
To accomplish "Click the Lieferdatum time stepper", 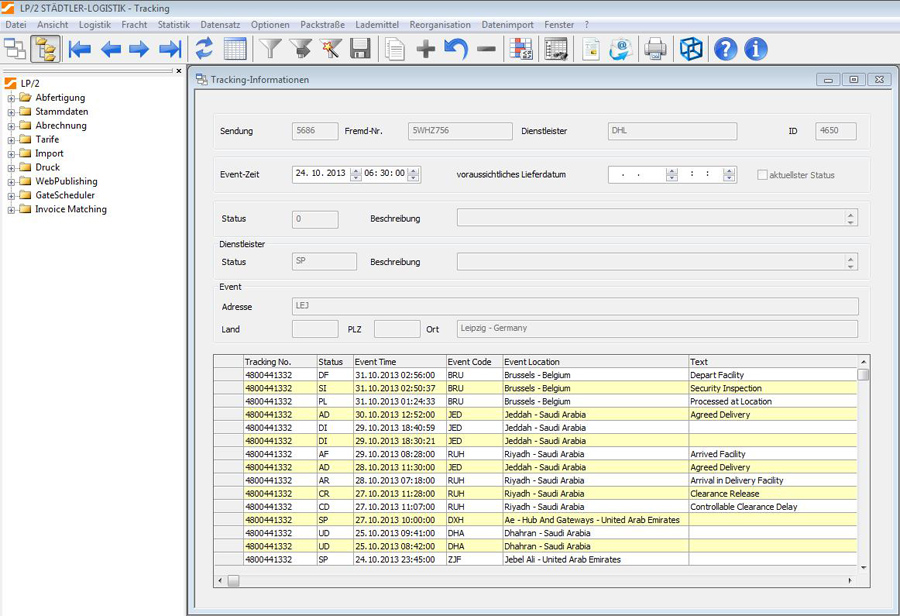I will 729,175.
